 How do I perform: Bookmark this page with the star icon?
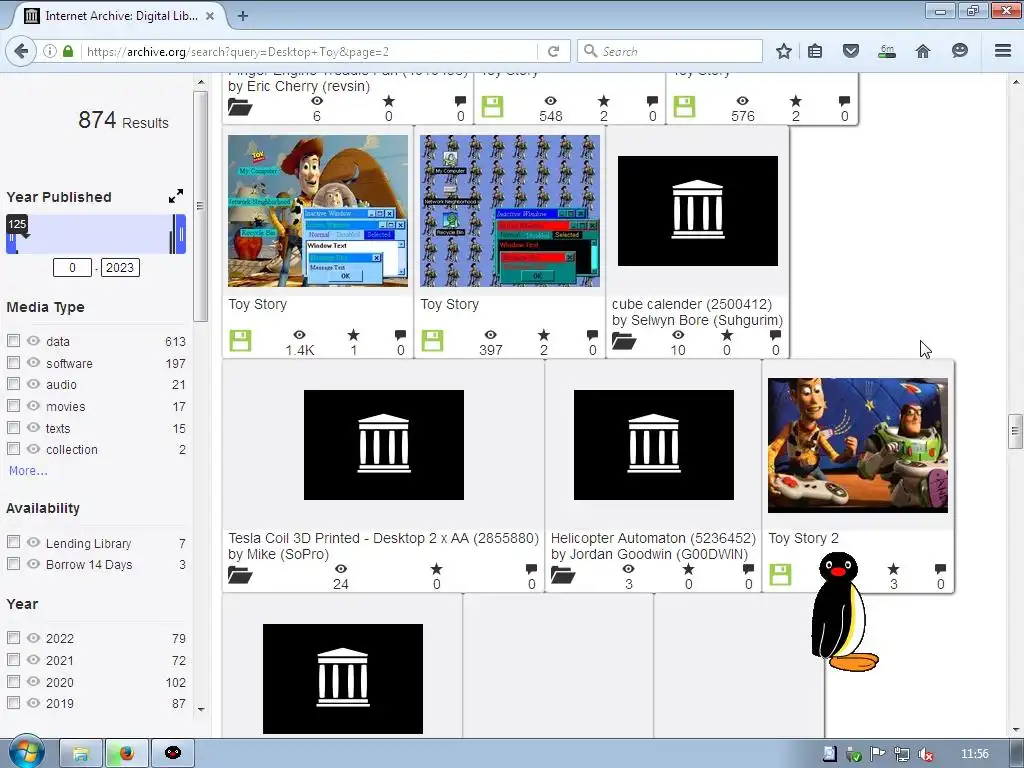coord(784,51)
